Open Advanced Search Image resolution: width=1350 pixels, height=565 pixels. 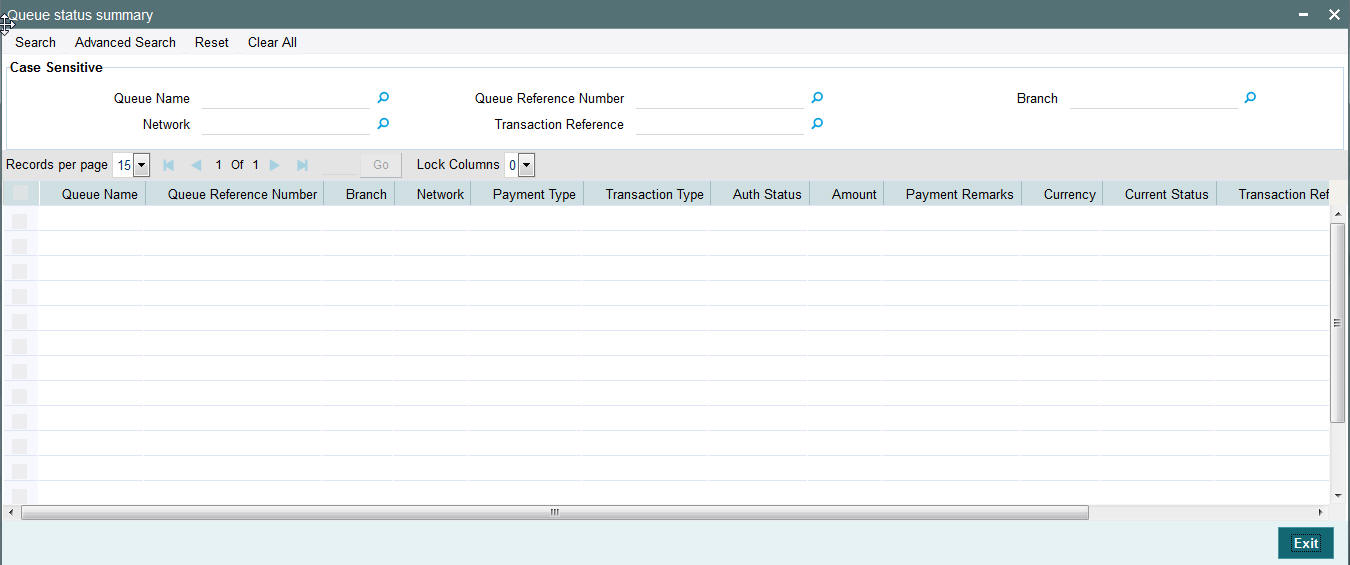(x=125, y=42)
